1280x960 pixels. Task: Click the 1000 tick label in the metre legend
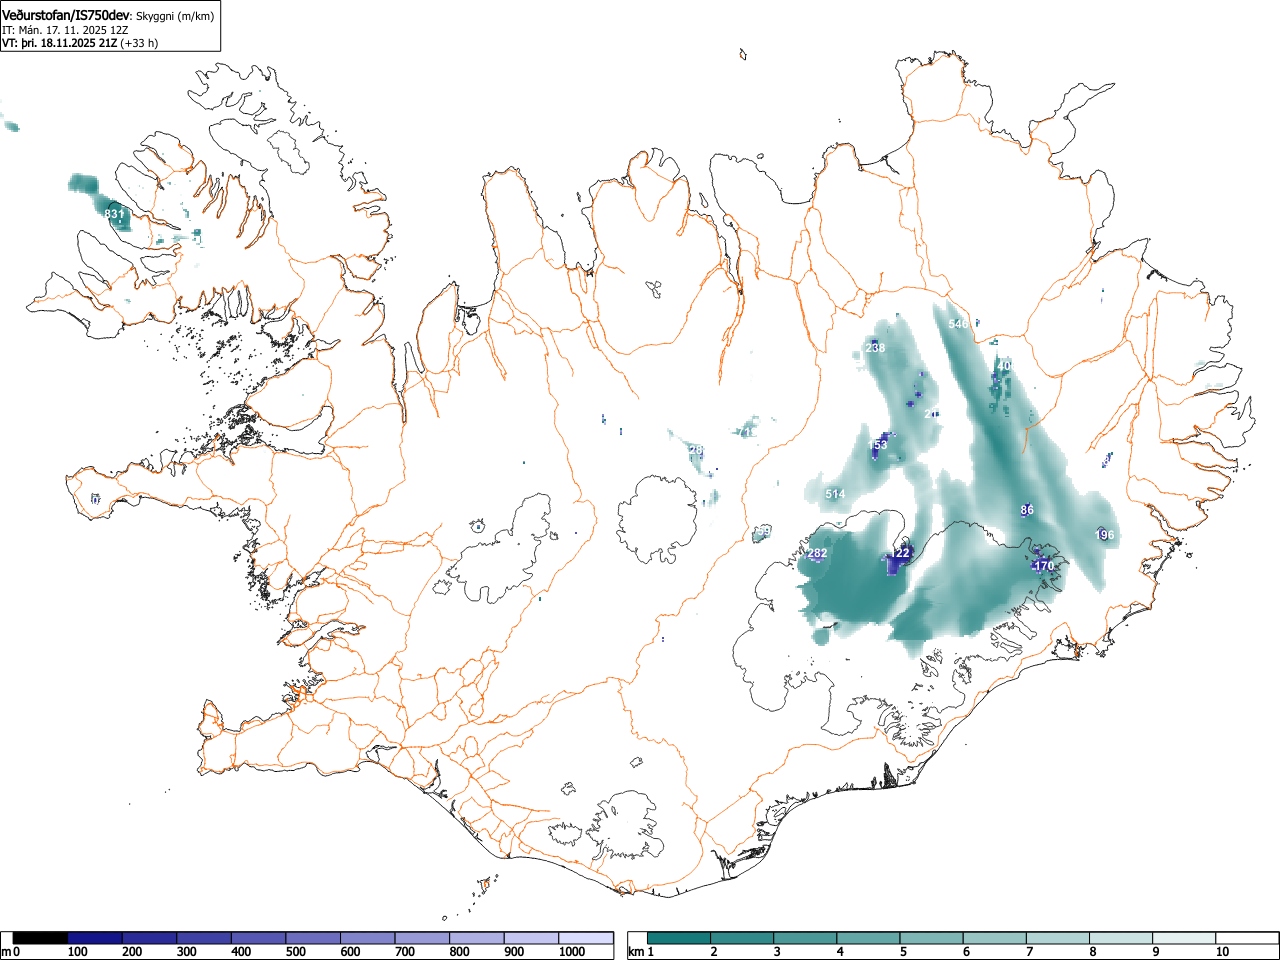[x=572, y=952]
